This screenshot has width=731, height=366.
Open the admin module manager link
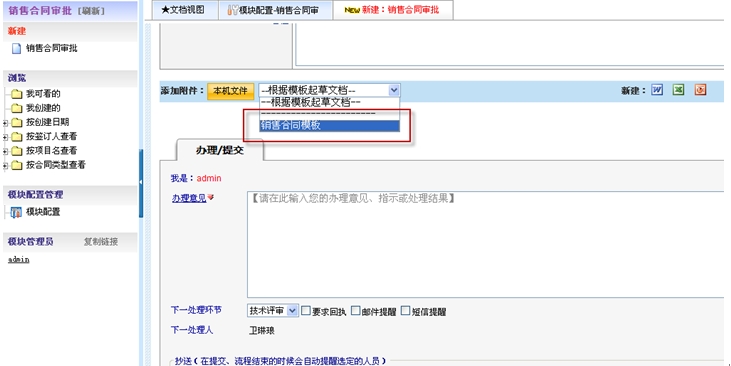[x=19, y=260]
